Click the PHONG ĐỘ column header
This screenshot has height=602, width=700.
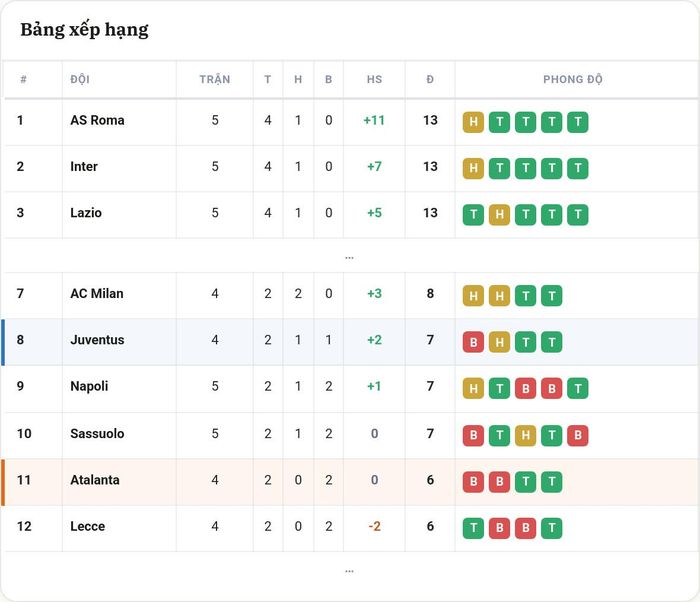coord(573,79)
